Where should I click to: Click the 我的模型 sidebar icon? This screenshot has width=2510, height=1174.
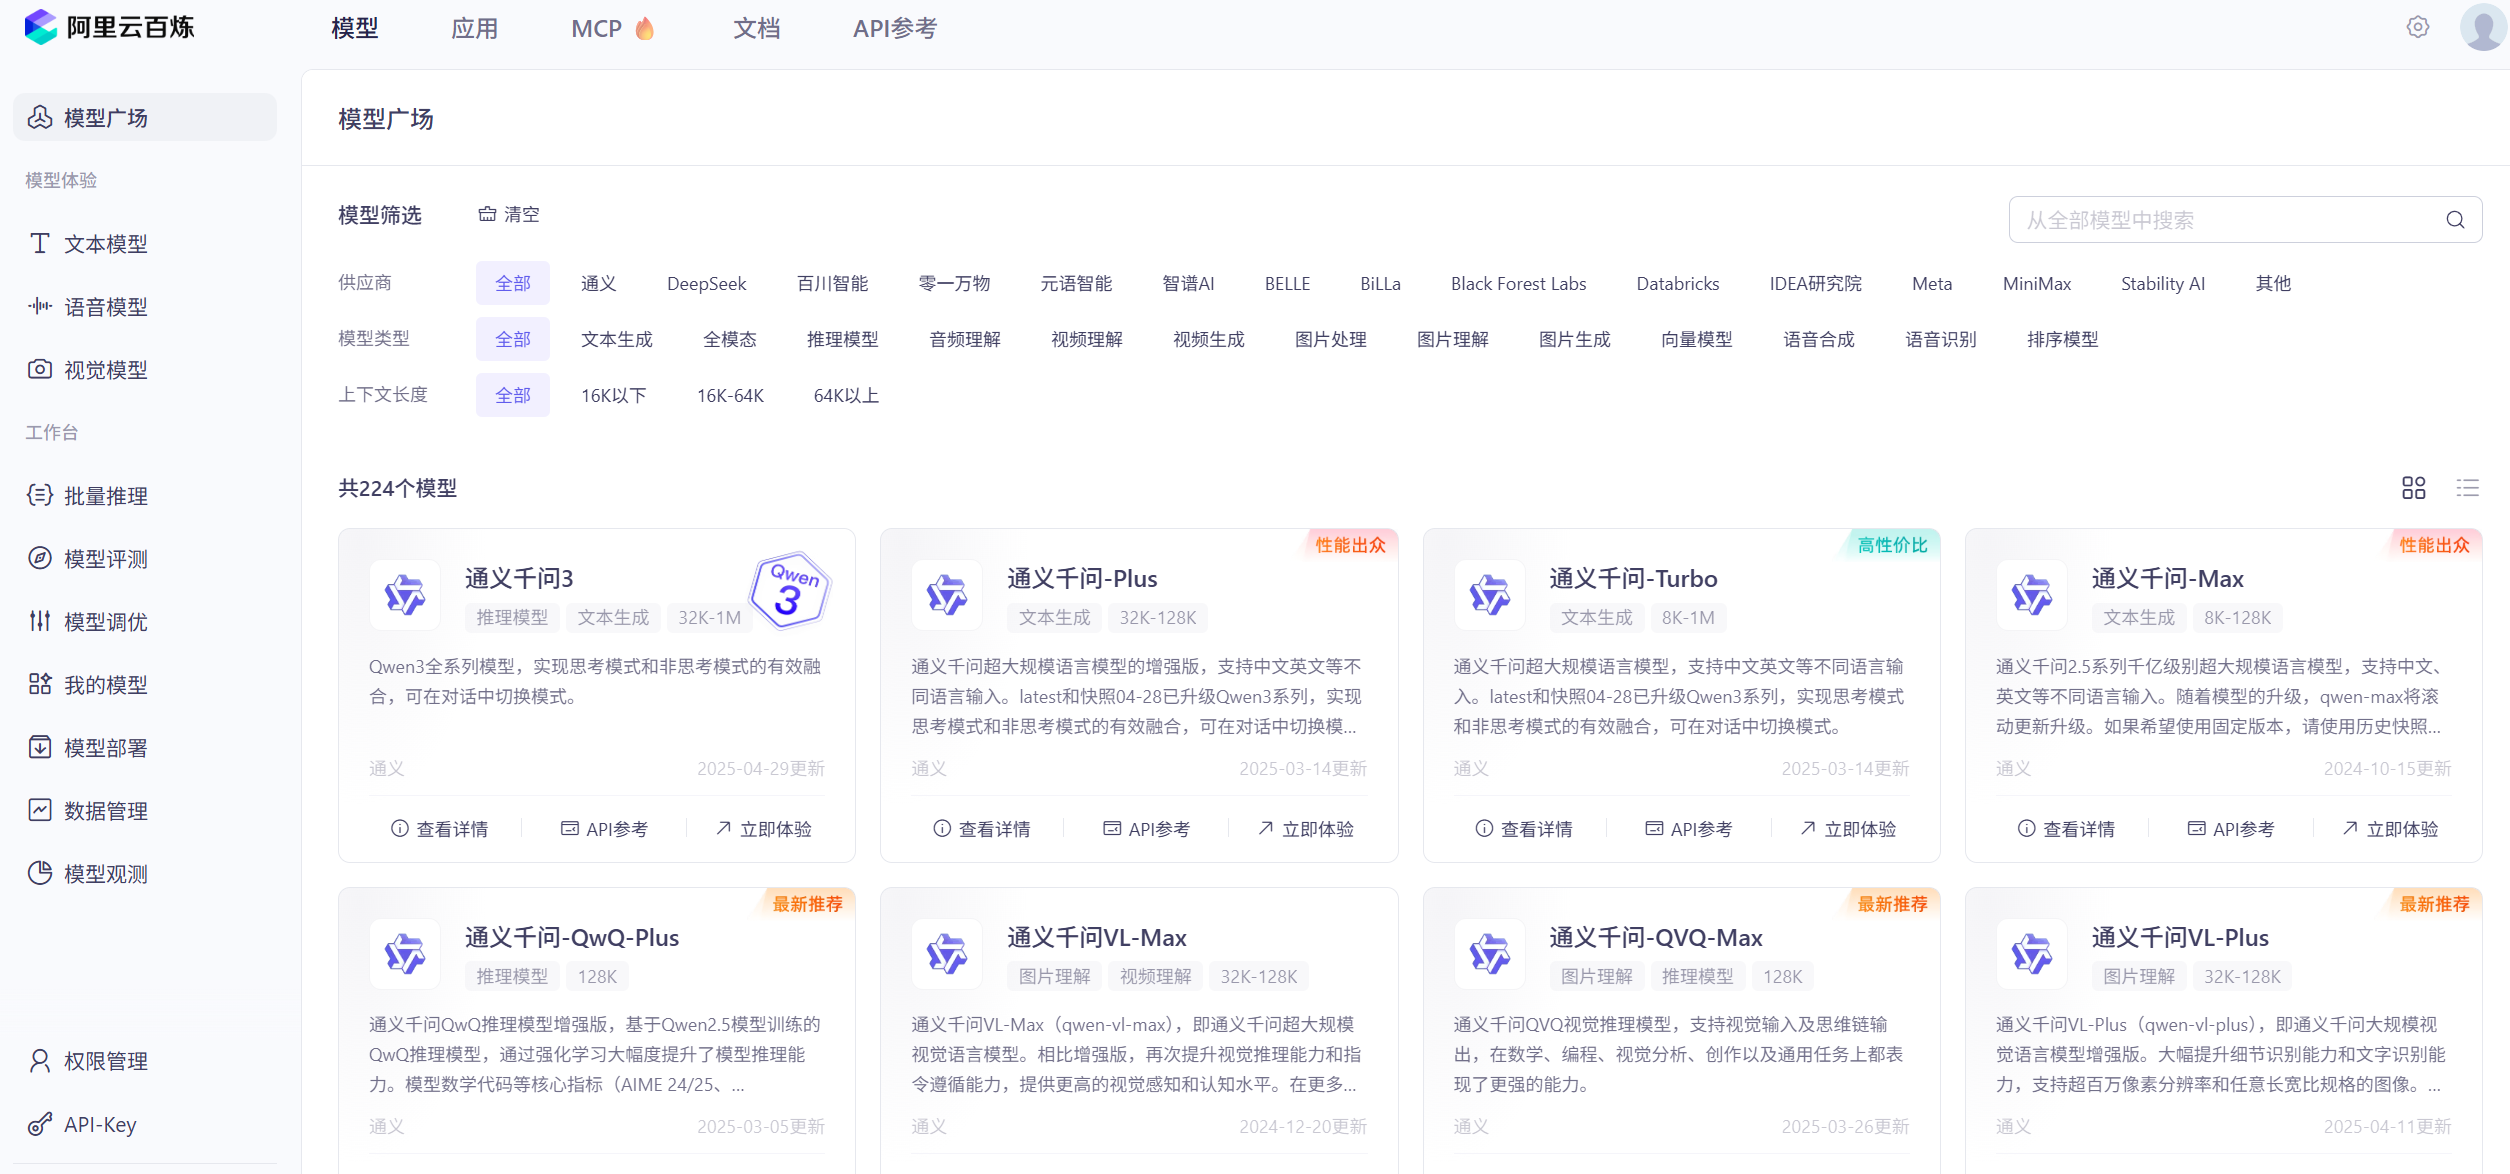coord(40,684)
